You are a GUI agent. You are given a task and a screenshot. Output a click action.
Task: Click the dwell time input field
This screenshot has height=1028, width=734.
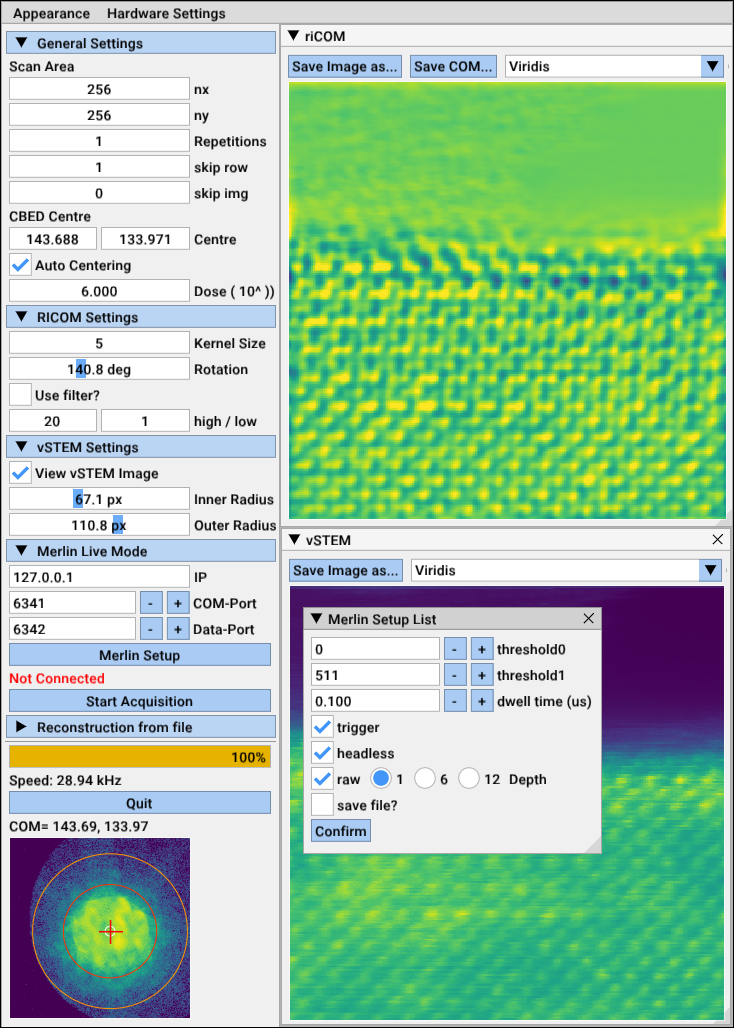(375, 701)
